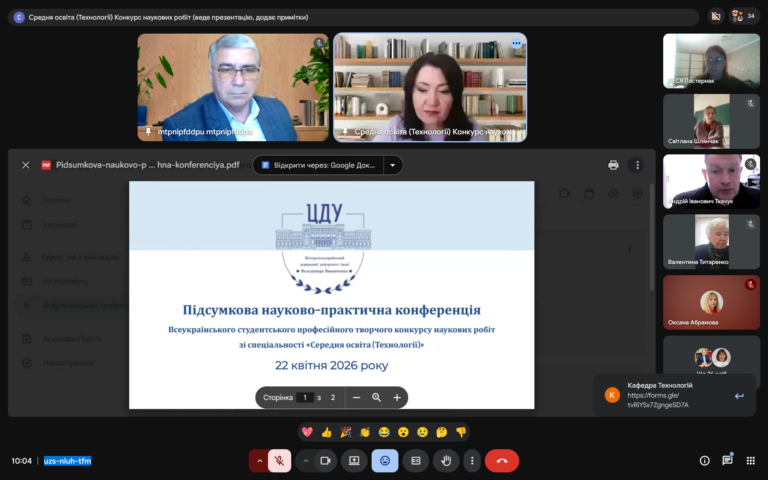The image size is (768, 480).
Task: Zoom in using the plus button
Action: tap(396, 397)
